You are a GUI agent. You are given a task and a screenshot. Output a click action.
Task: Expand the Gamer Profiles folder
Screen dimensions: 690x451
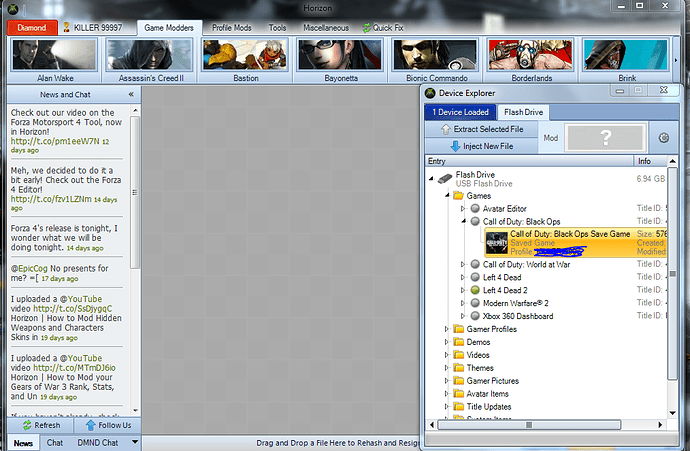[x=447, y=328]
